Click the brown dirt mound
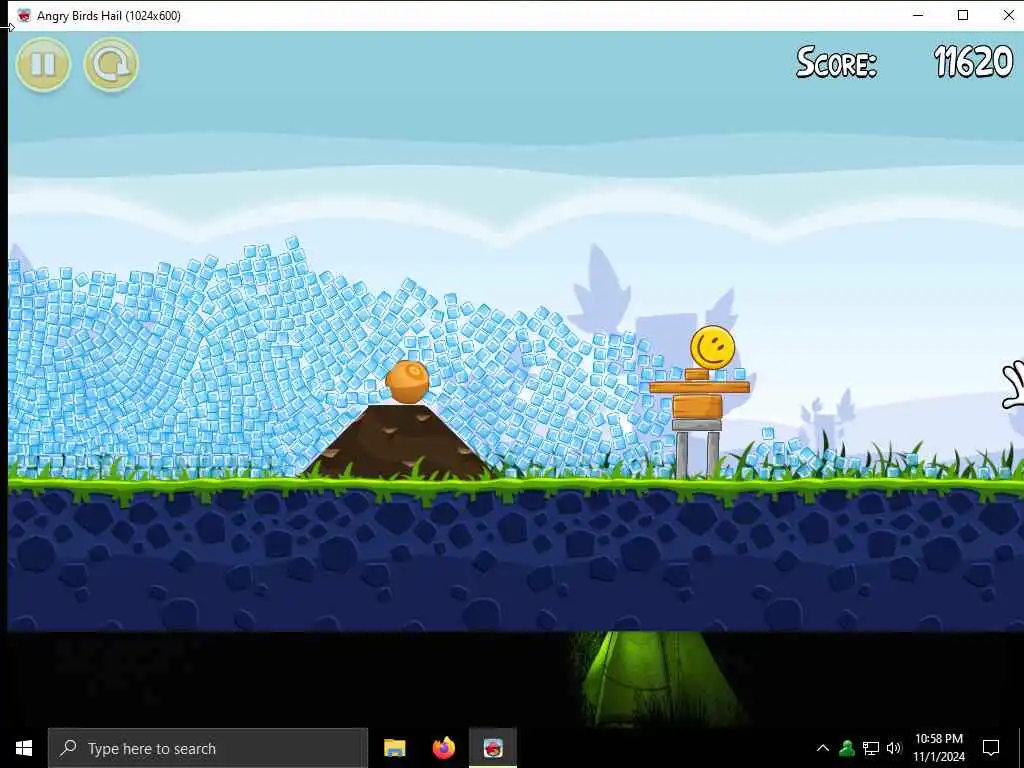 point(398,441)
